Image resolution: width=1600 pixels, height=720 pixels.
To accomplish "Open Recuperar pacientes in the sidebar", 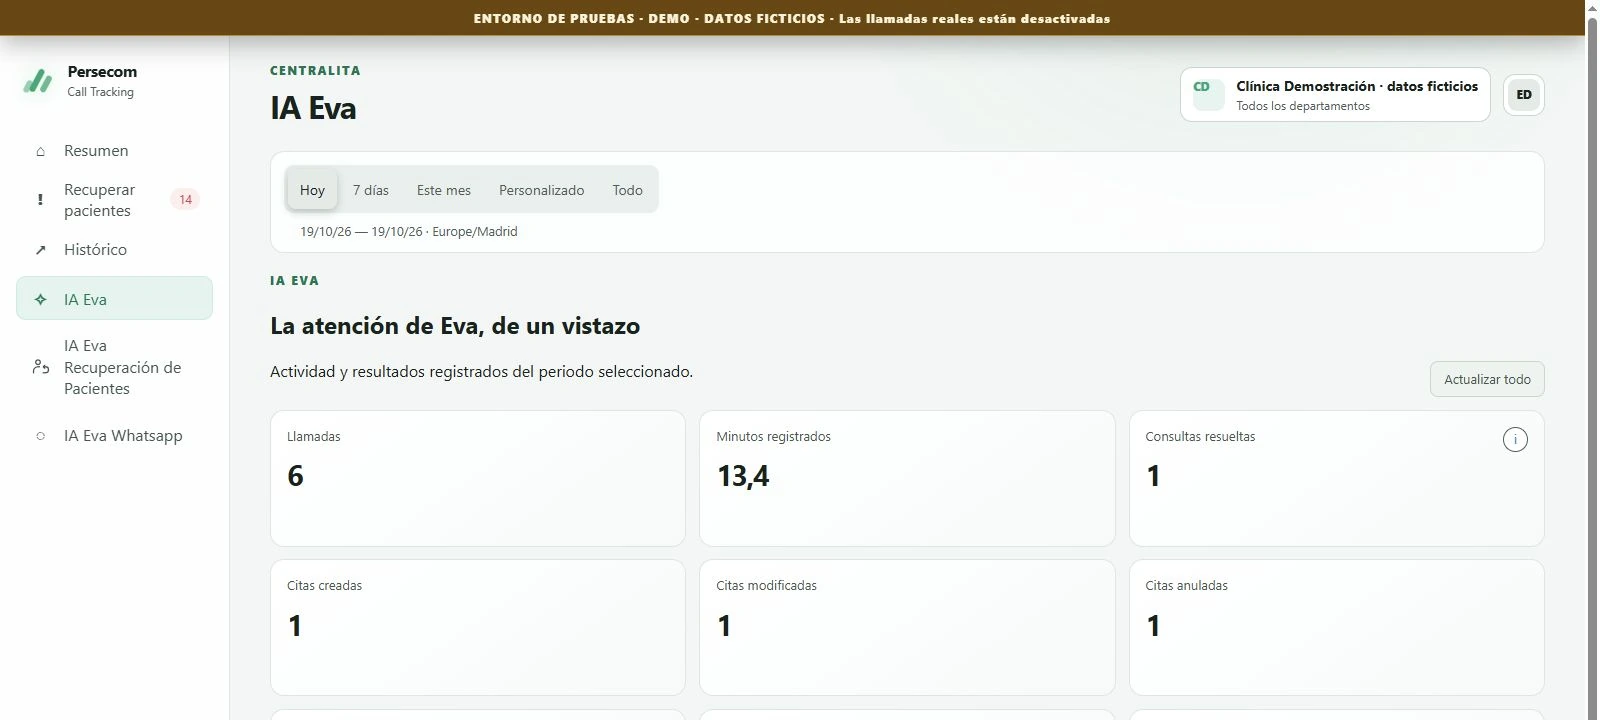I will (x=114, y=200).
